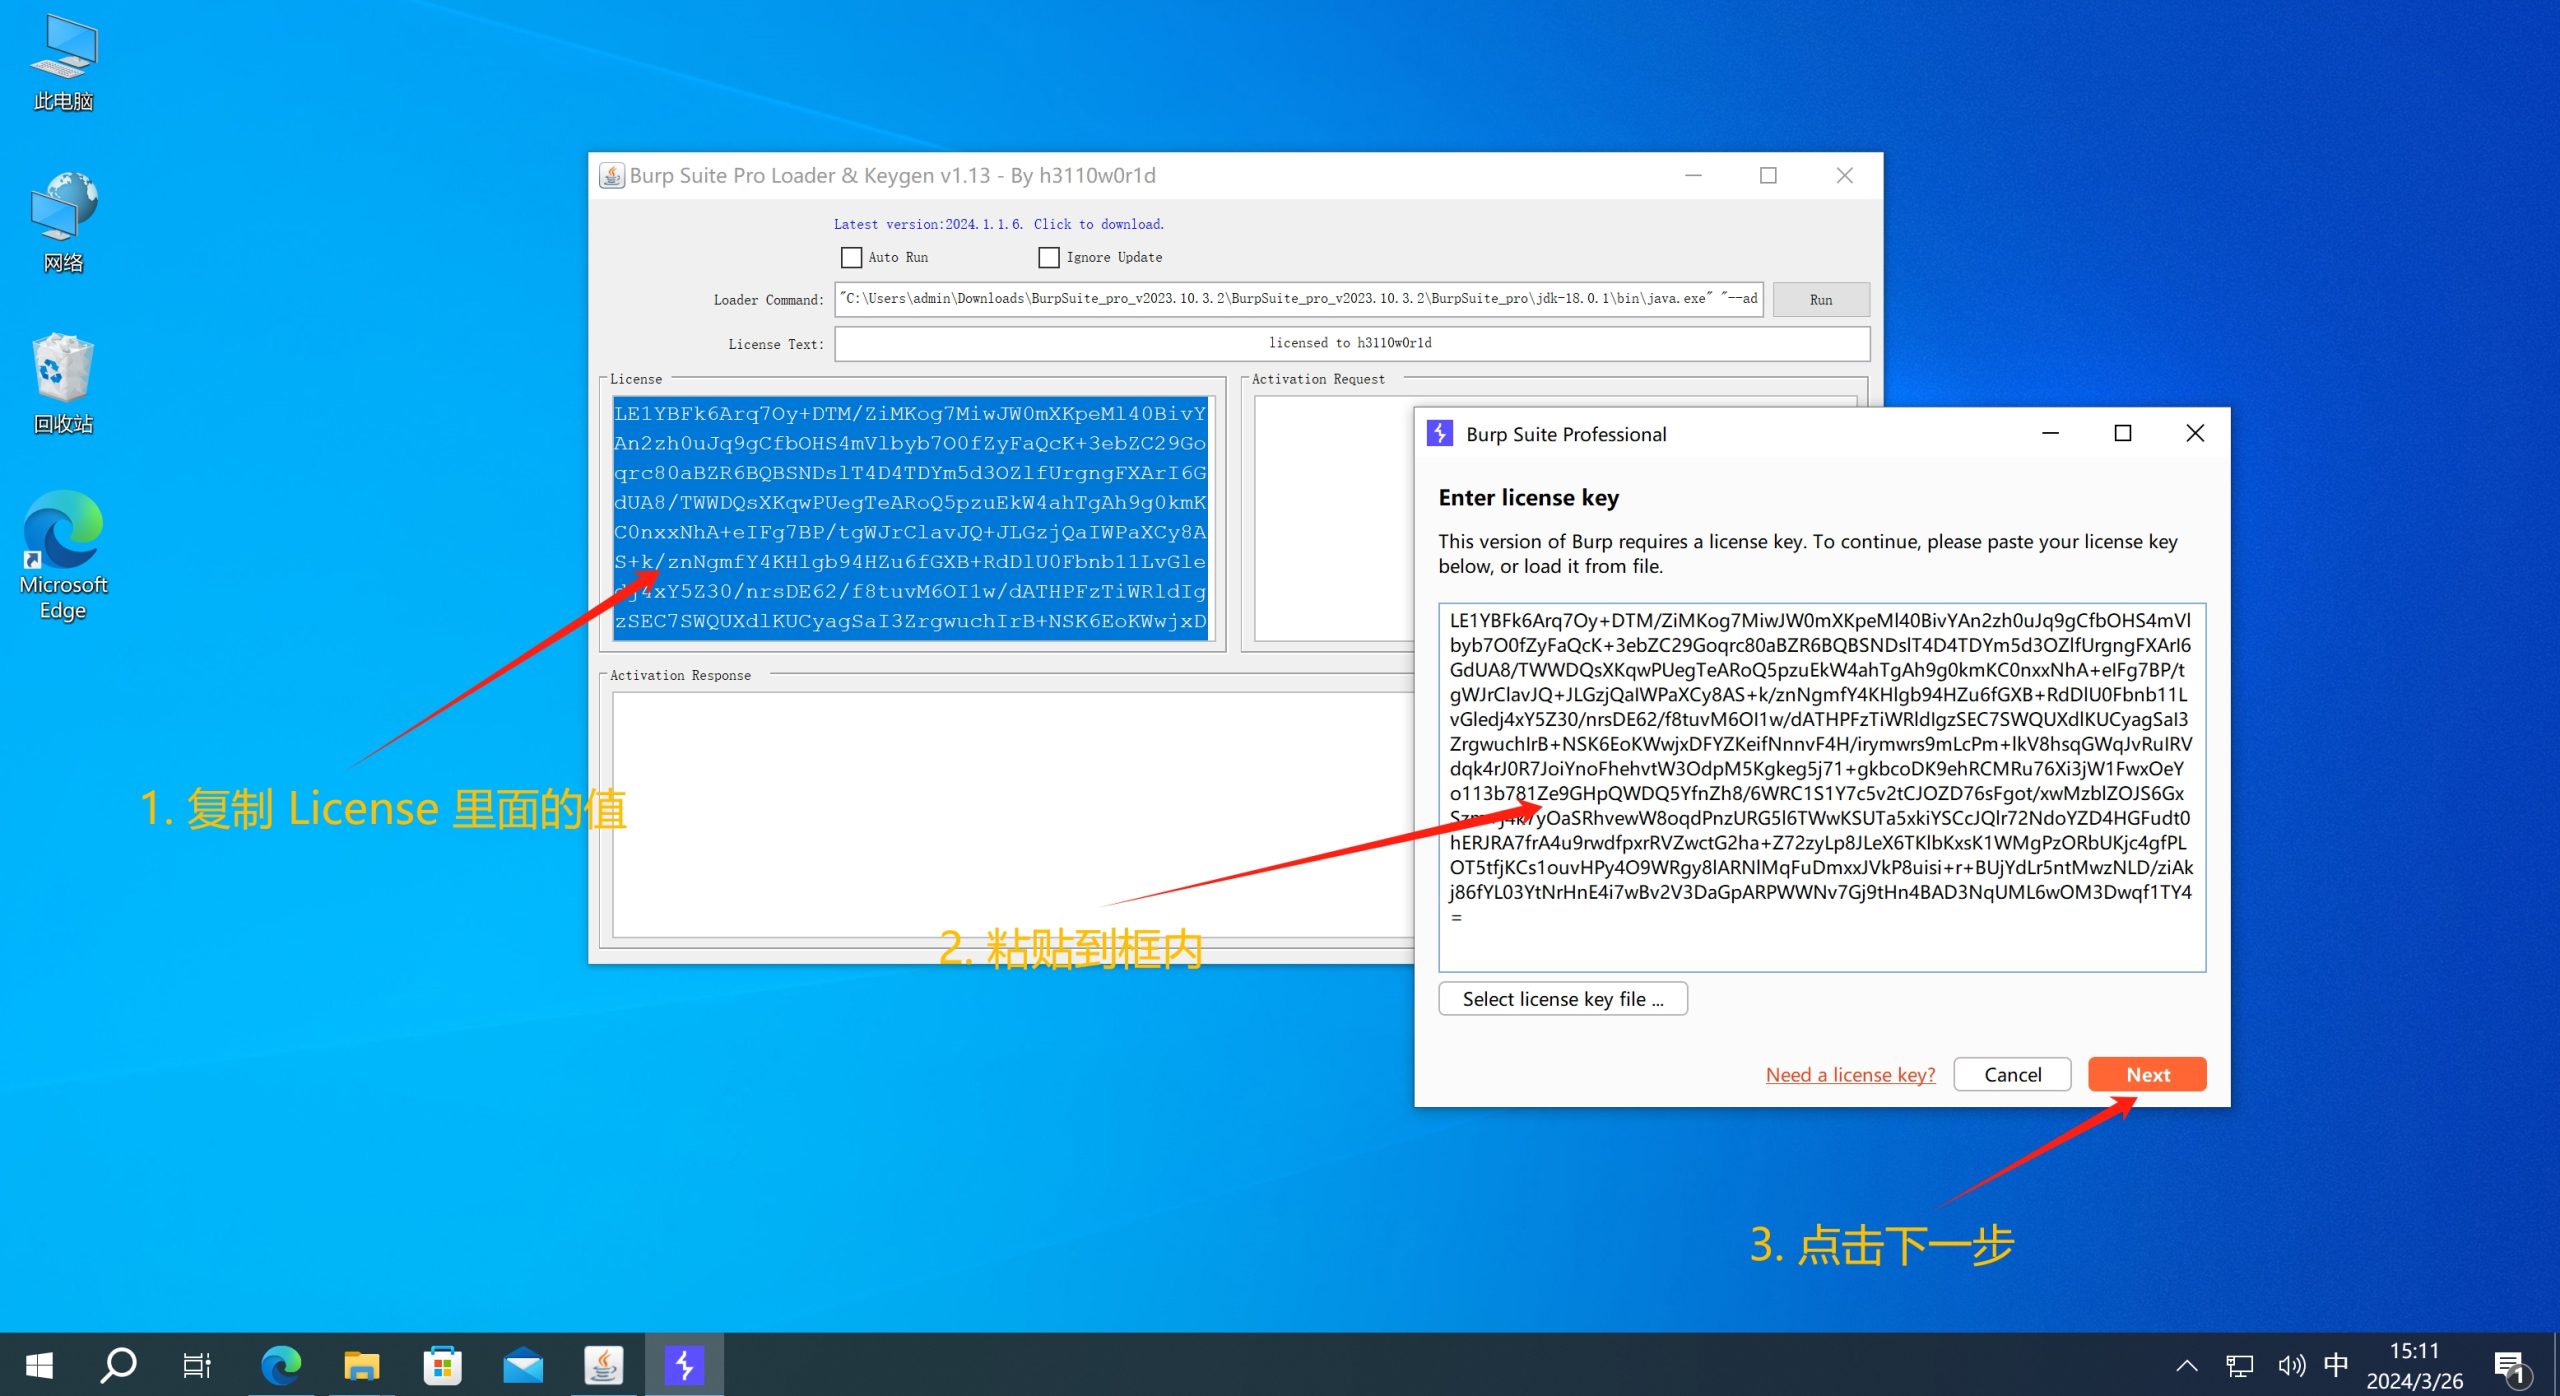Click the Activation Request group label

pyautogui.click(x=1318, y=379)
